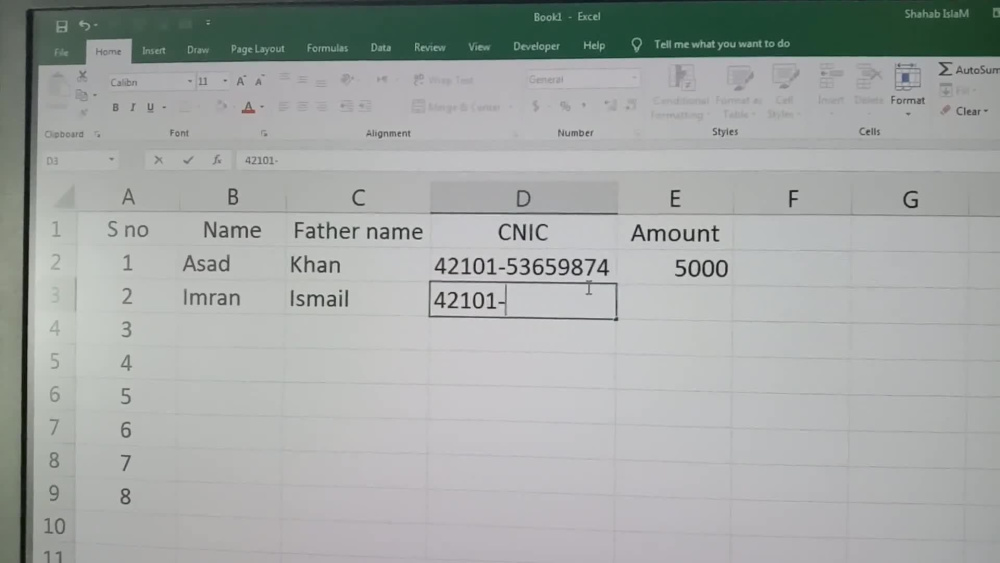Click the Enter checkmark in formula bar
This screenshot has width=1000, height=563.
188,160
